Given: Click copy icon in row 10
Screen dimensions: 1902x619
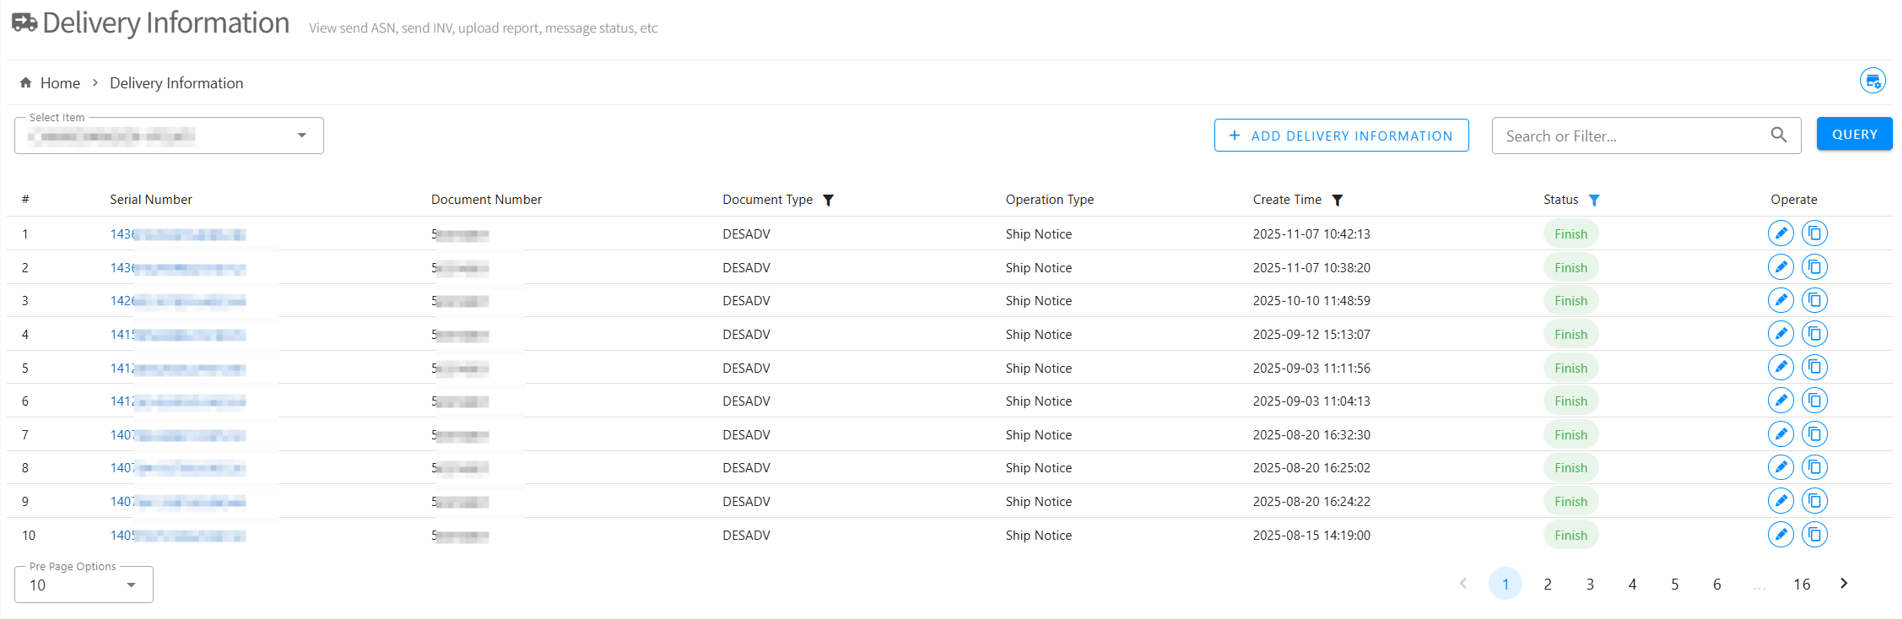Looking at the screenshot, I should coord(1814,535).
